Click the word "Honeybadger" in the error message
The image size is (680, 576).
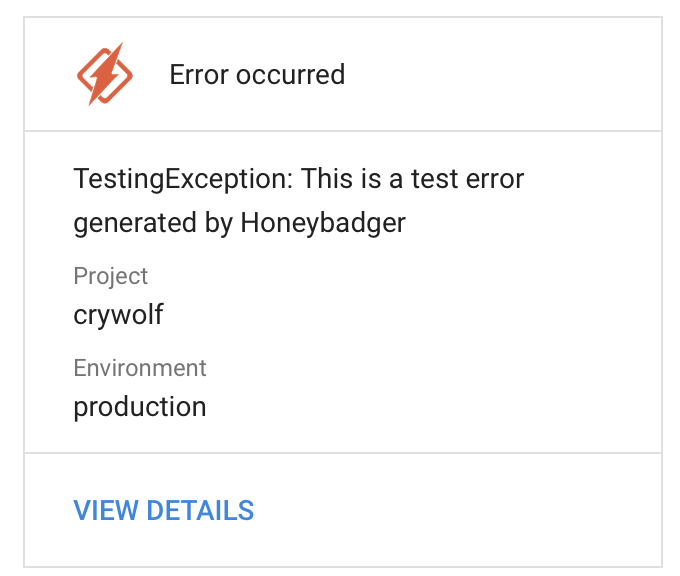[x=323, y=222]
